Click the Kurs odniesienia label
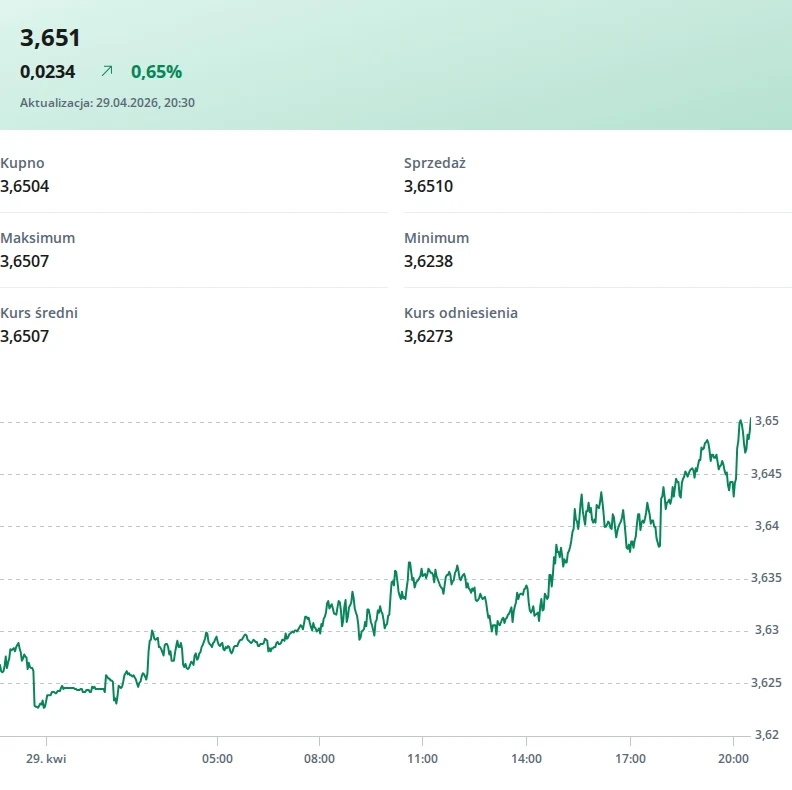792x790 pixels. [461, 313]
